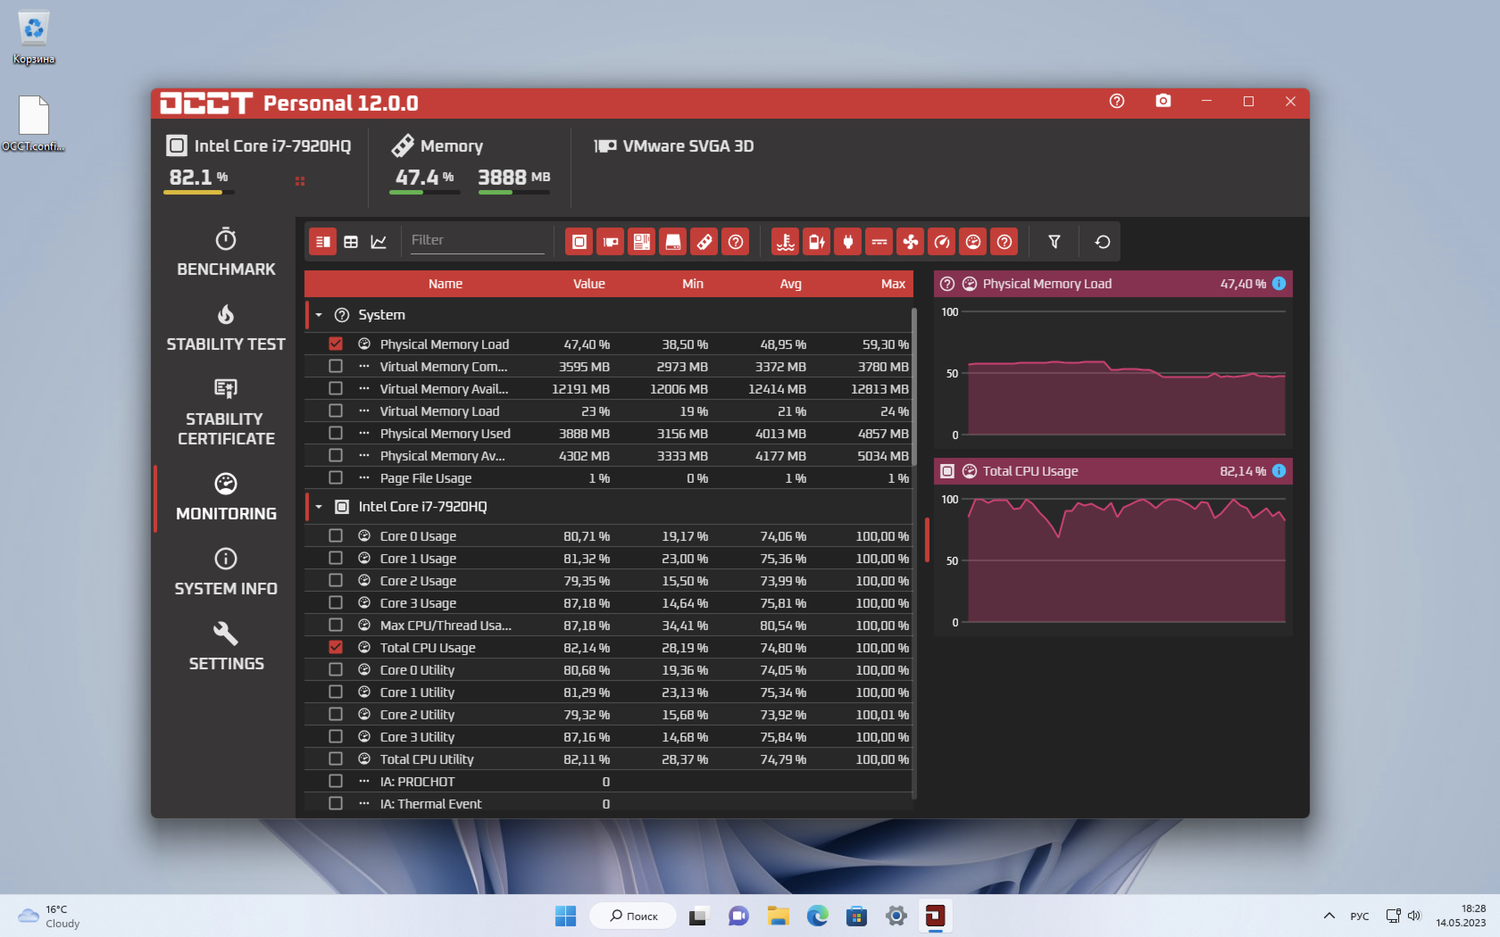1500x937 pixels.
Task: Click the Windows taskbar search button
Action: pyautogui.click(x=633, y=916)
